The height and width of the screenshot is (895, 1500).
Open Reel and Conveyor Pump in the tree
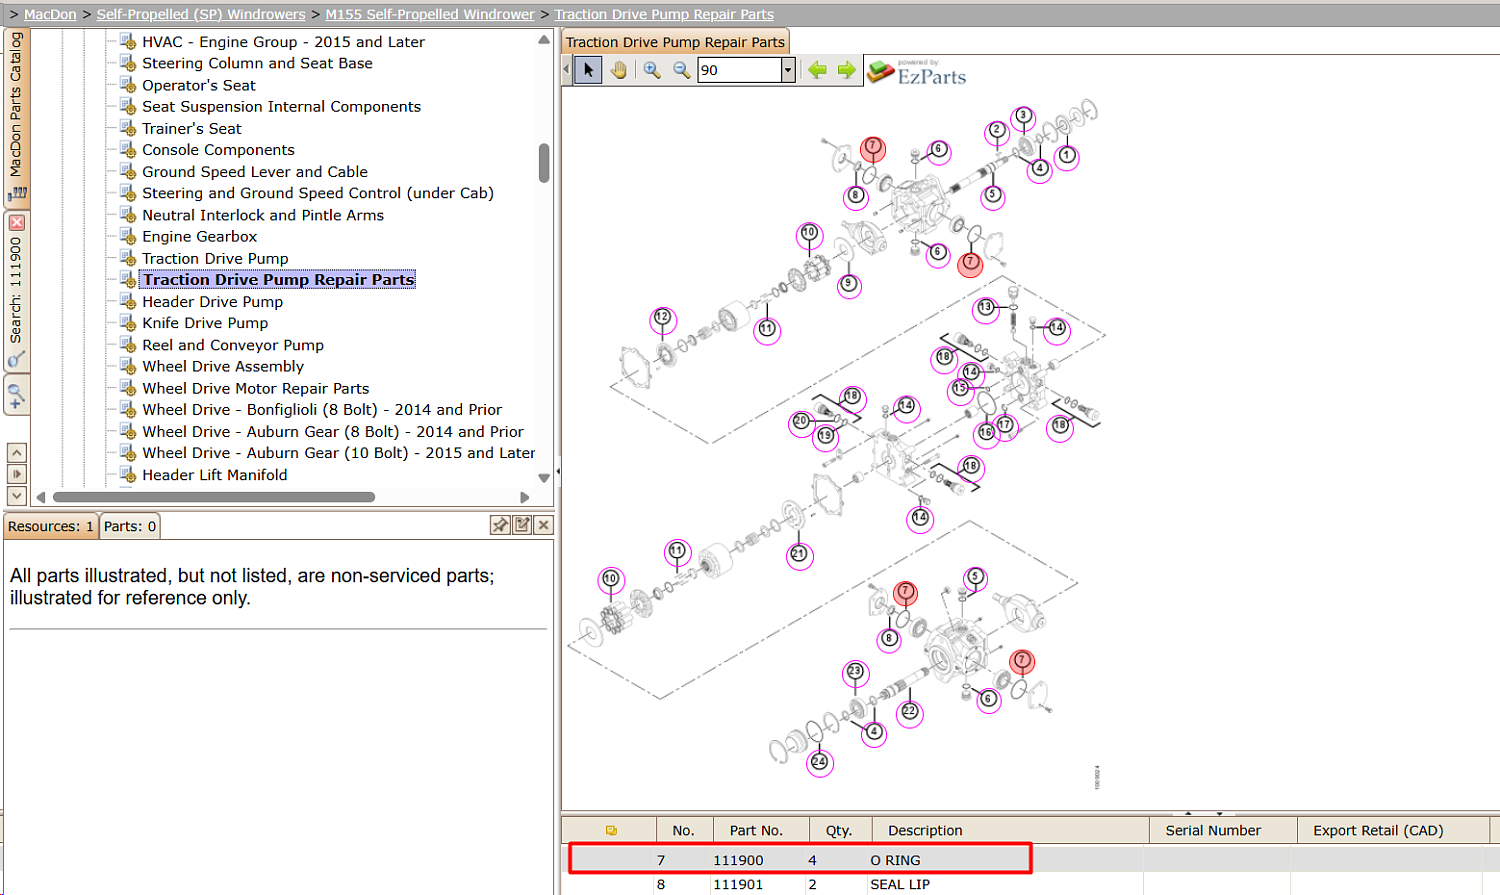(233, 345)
